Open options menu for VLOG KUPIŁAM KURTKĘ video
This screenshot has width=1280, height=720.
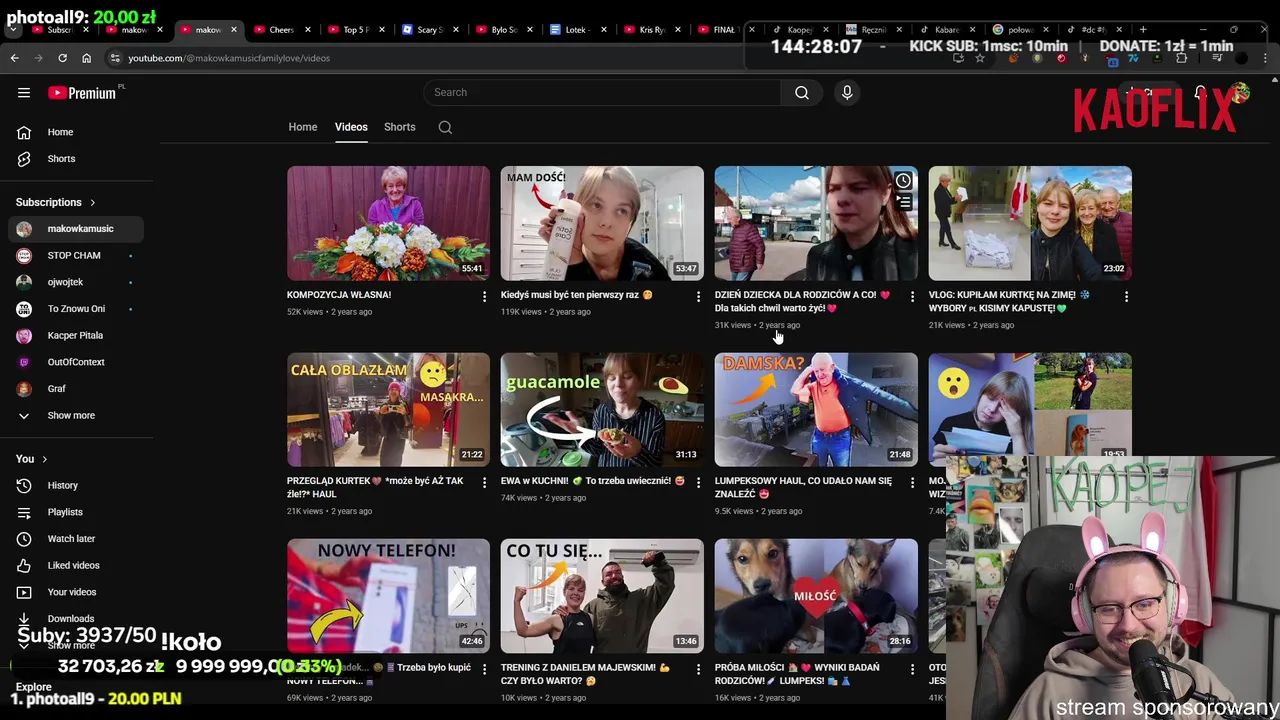(1126, 297)
